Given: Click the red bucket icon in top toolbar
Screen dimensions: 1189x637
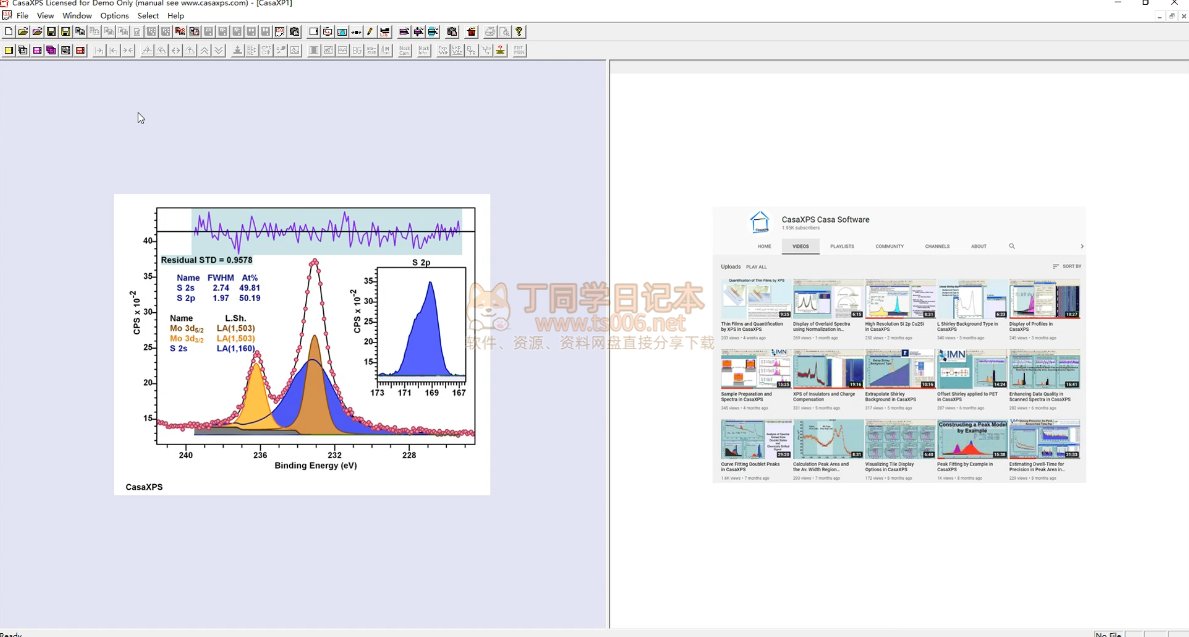Looking at the screenshot, I should click(472, 32).
